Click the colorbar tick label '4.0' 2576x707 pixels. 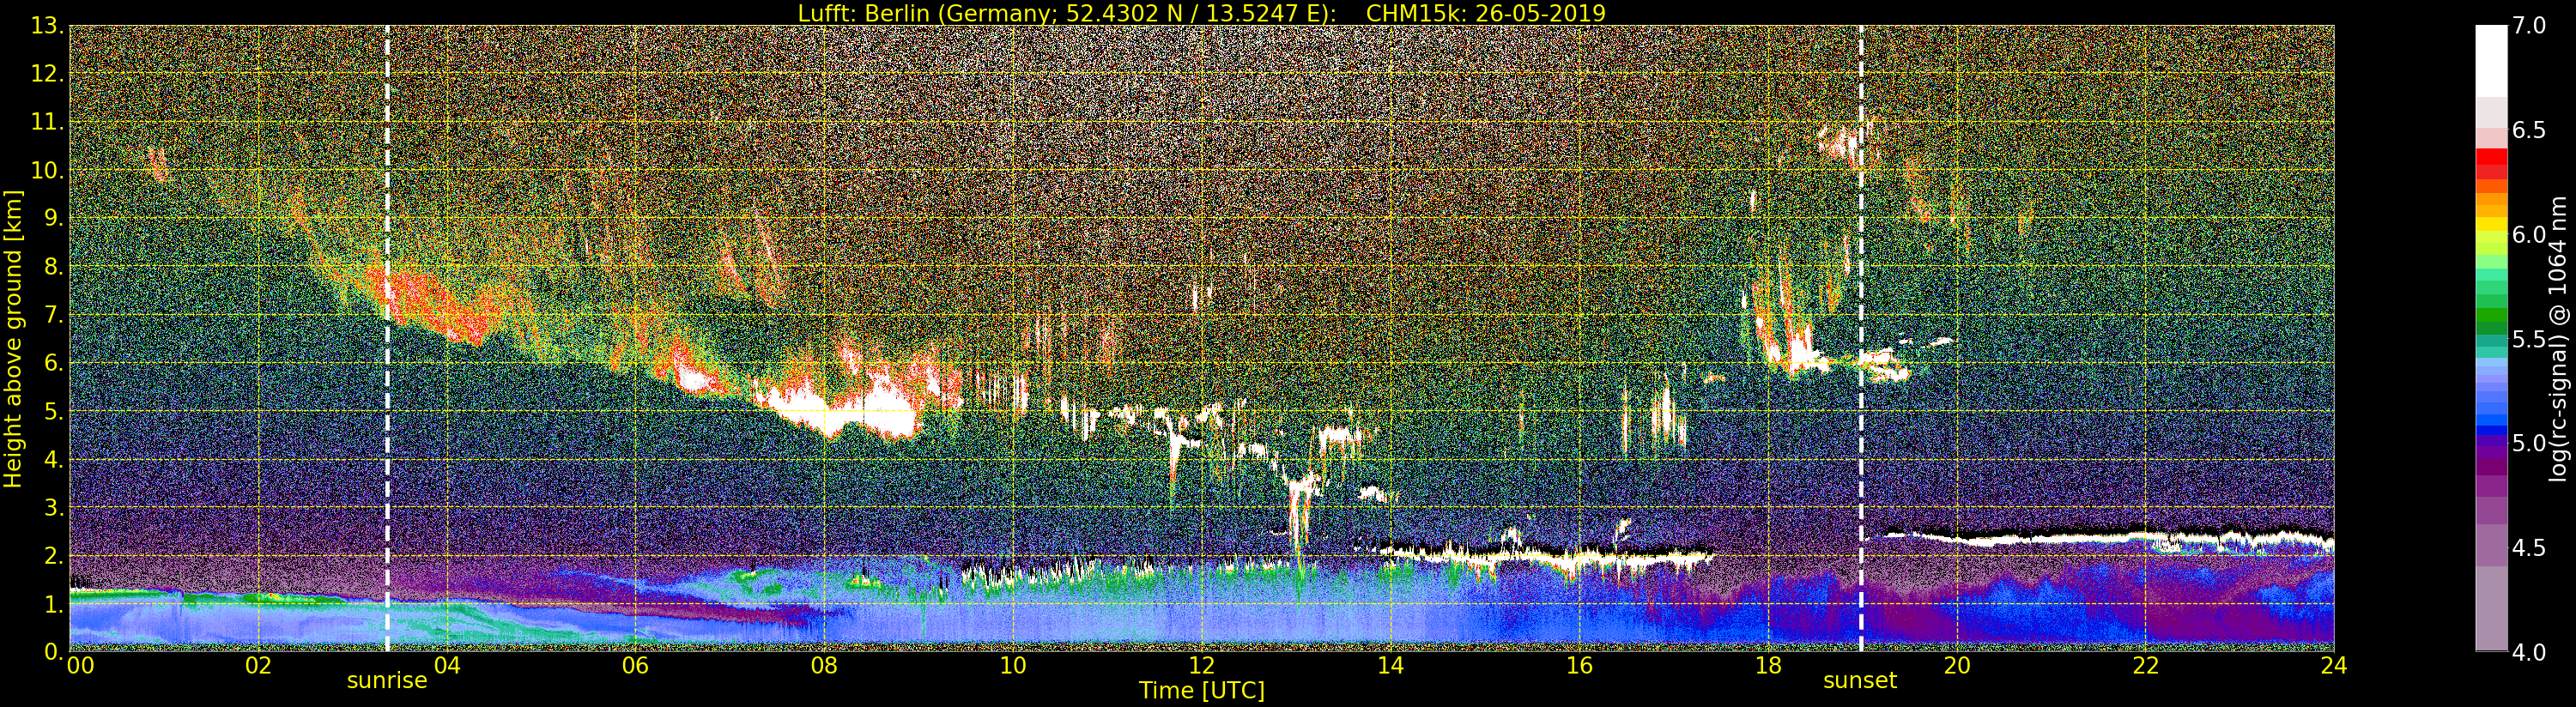coord(2529,652)
